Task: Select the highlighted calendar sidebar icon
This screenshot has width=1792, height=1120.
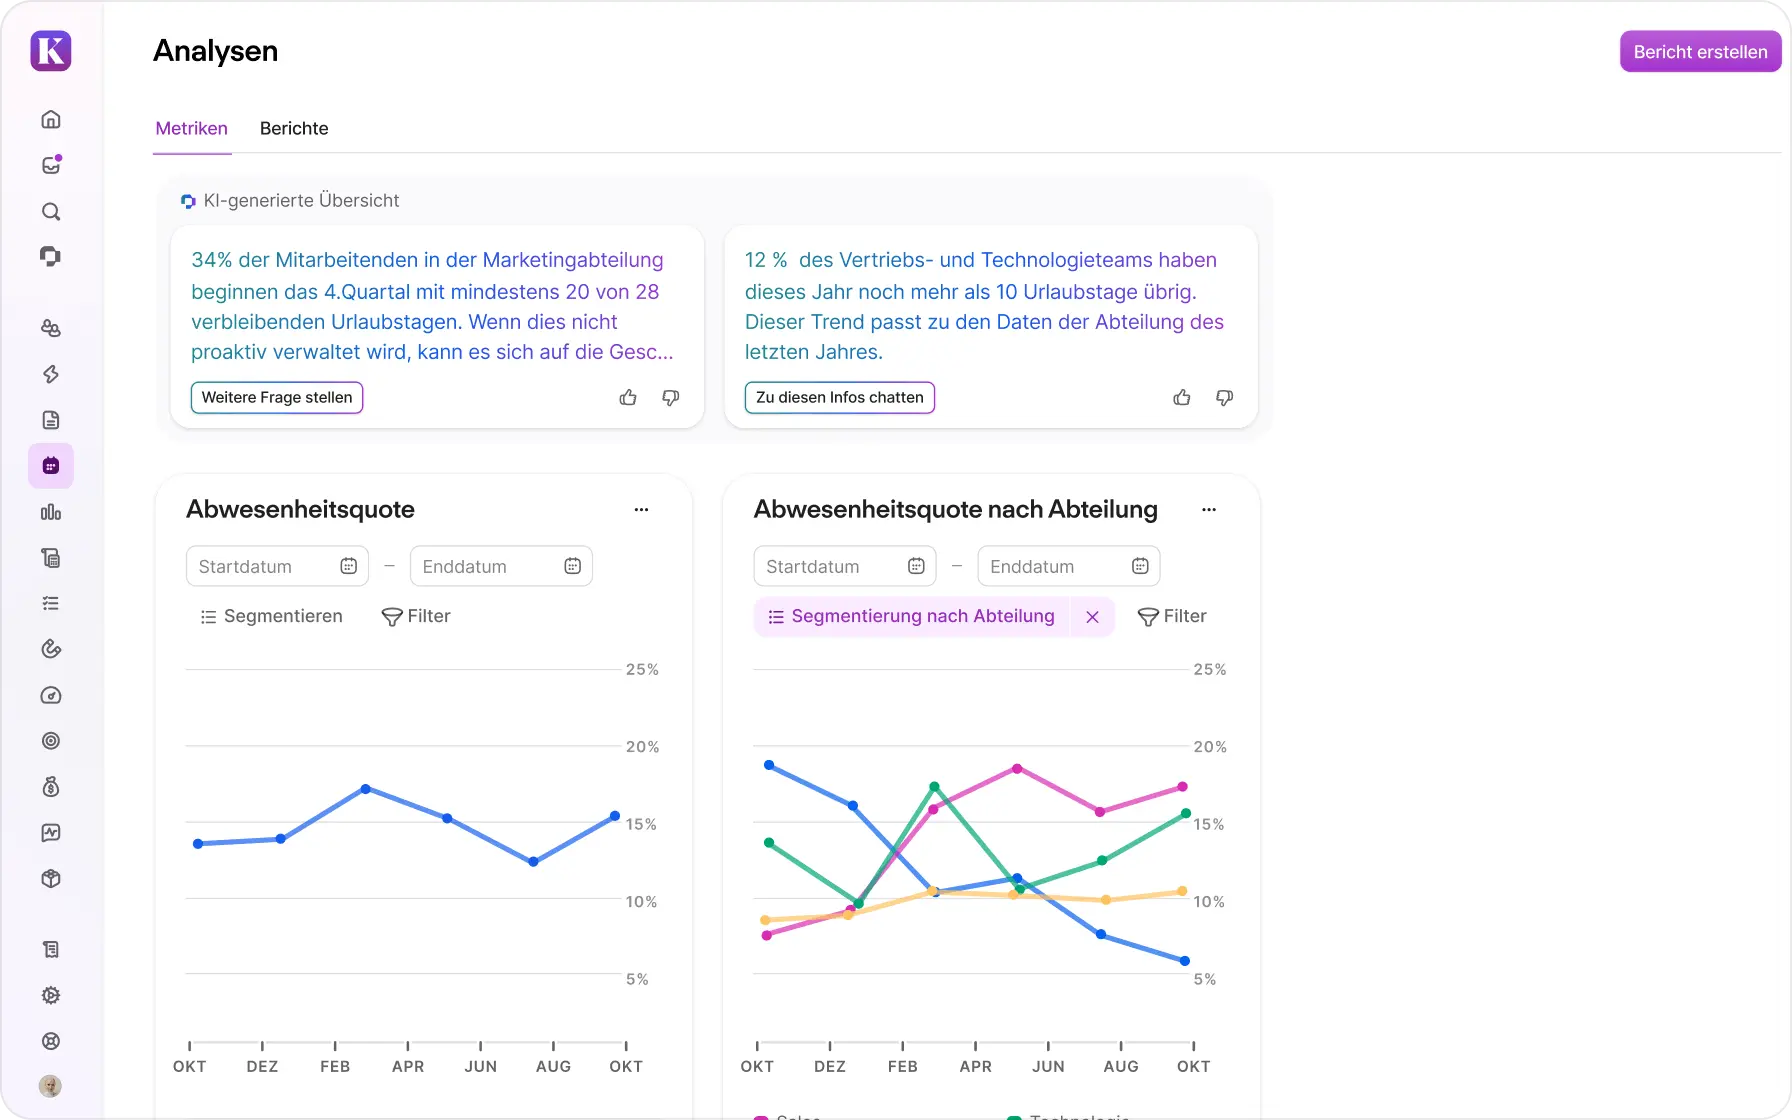Action: coord(51,466)
